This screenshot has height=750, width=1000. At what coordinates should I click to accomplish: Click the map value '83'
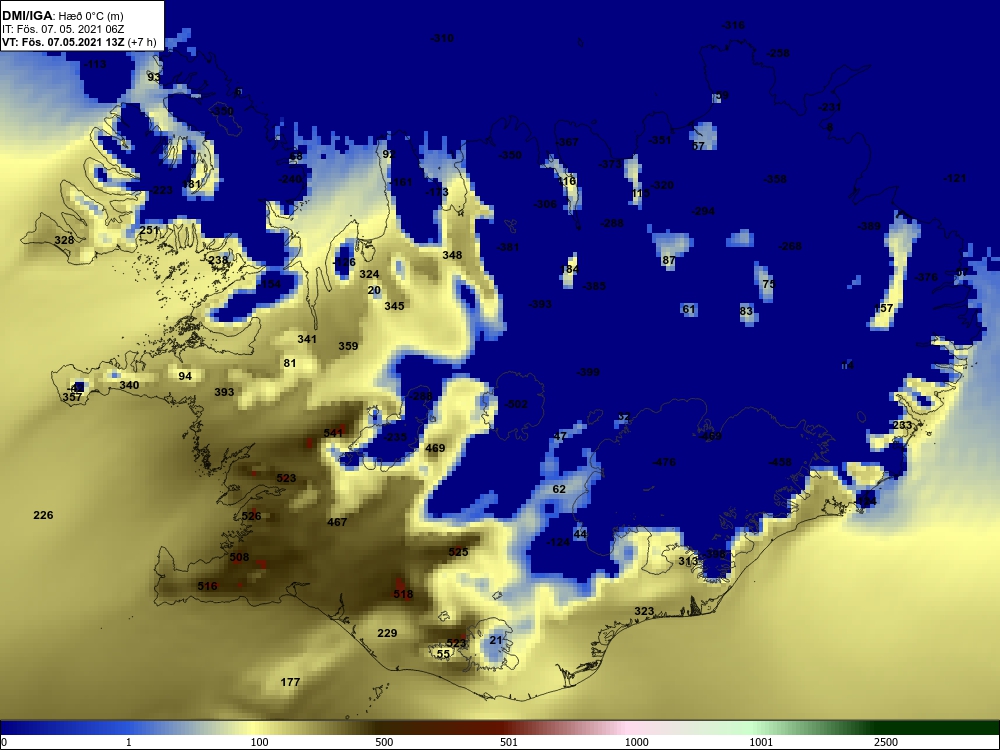pyautogui.click(x=746, y=311)
